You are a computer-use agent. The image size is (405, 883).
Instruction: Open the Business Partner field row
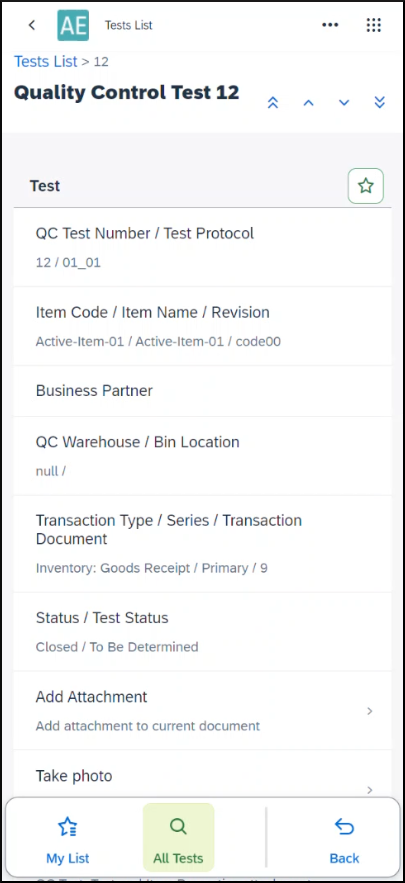(x=202, y=391)
